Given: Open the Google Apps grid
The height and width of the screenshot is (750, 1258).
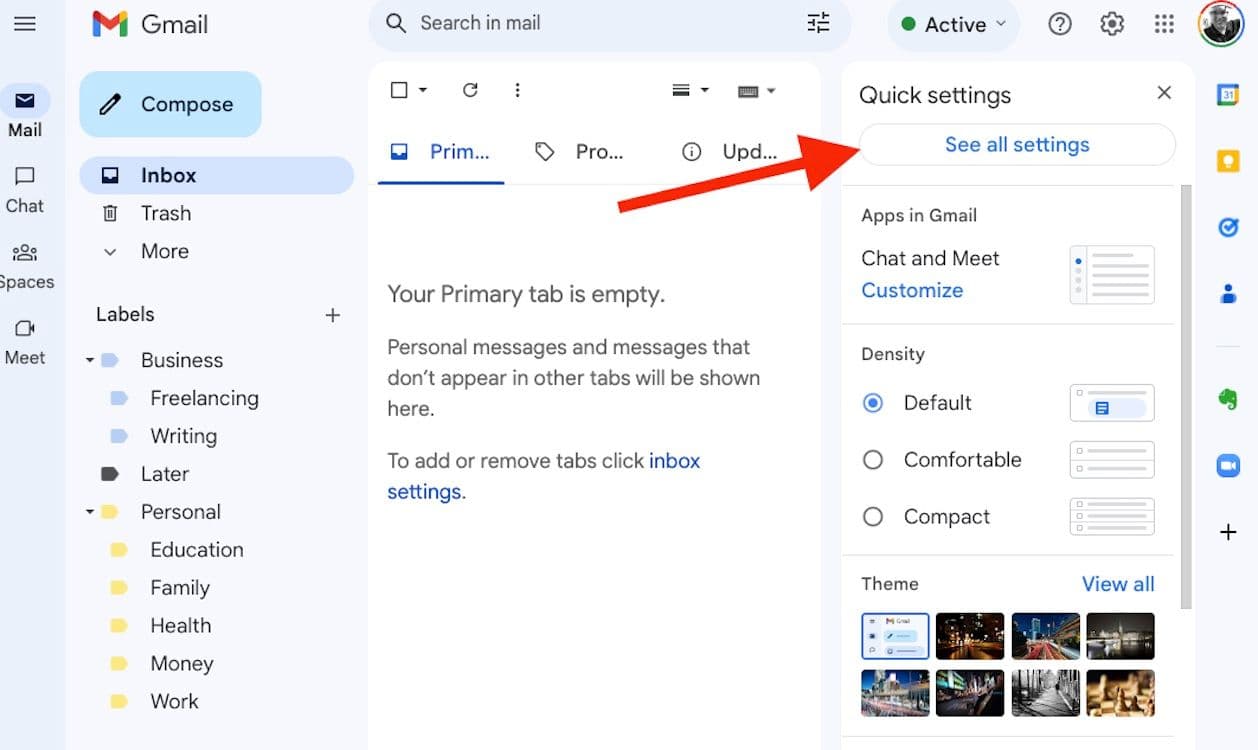Looking at the screenshot, I should tap(1163, 23).
